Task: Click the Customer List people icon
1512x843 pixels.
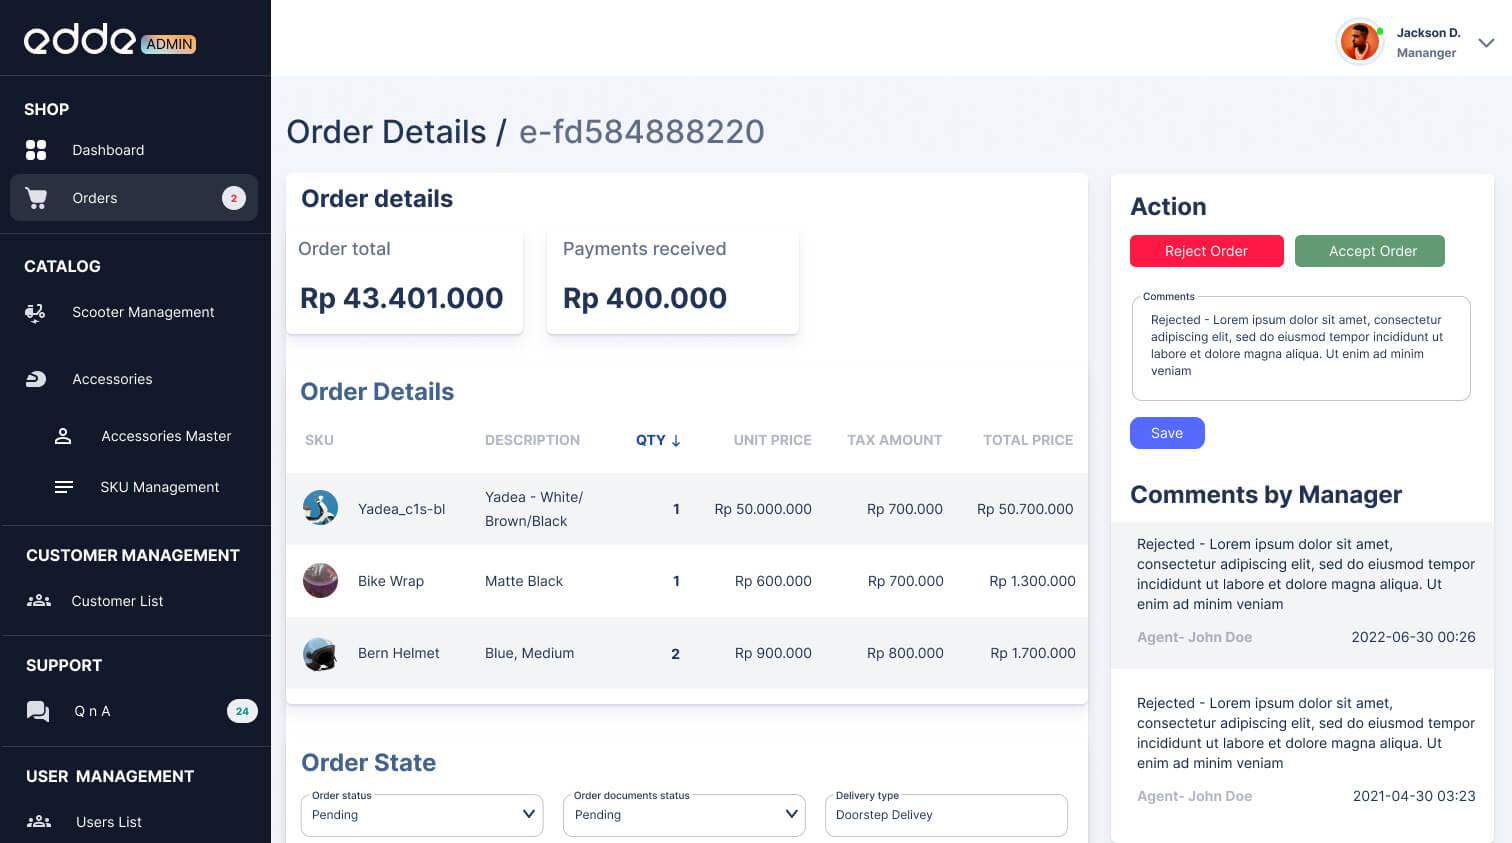Action: coord(39,601)
